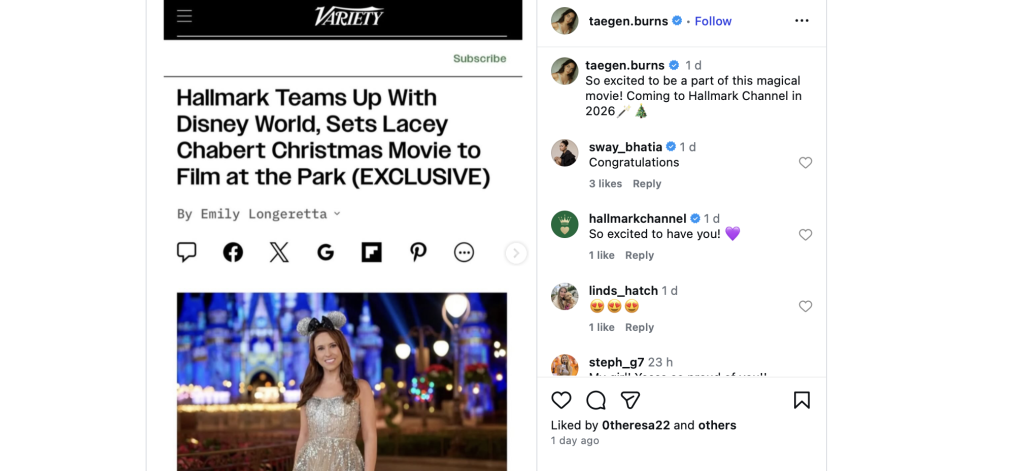
Task: View others who liked the post
Action: coord(717,425)
